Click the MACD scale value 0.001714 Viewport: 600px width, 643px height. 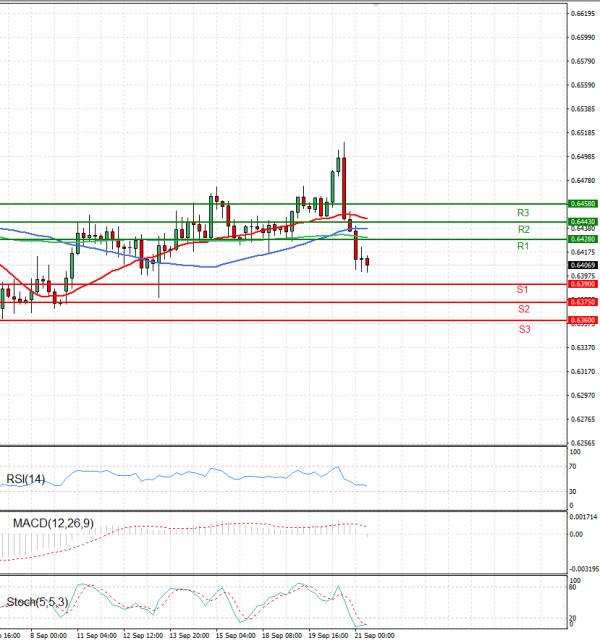584,517
